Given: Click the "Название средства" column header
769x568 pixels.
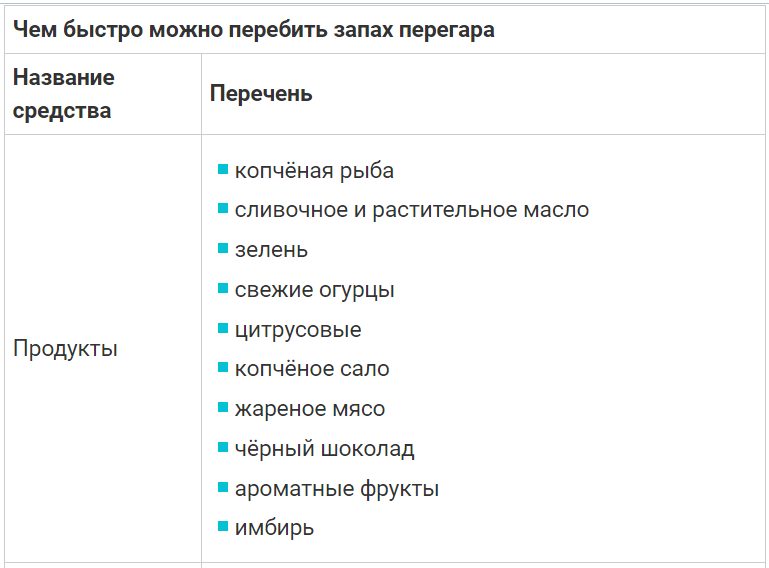Looking at the screenshot, I should click(64, 94).
